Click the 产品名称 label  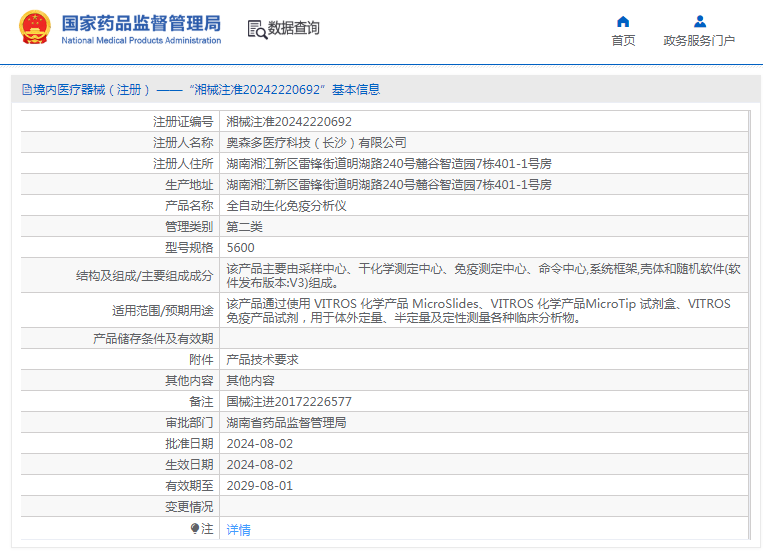click(x=189, y=205)
